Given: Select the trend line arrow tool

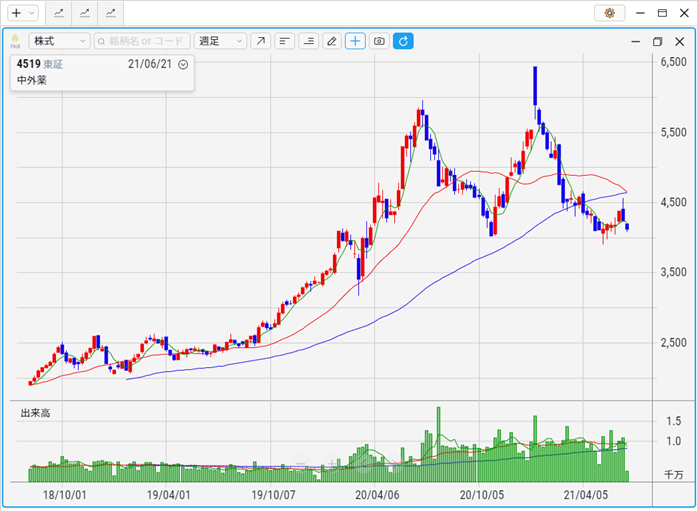Looking at the screenshot, I should coord(260,41).
